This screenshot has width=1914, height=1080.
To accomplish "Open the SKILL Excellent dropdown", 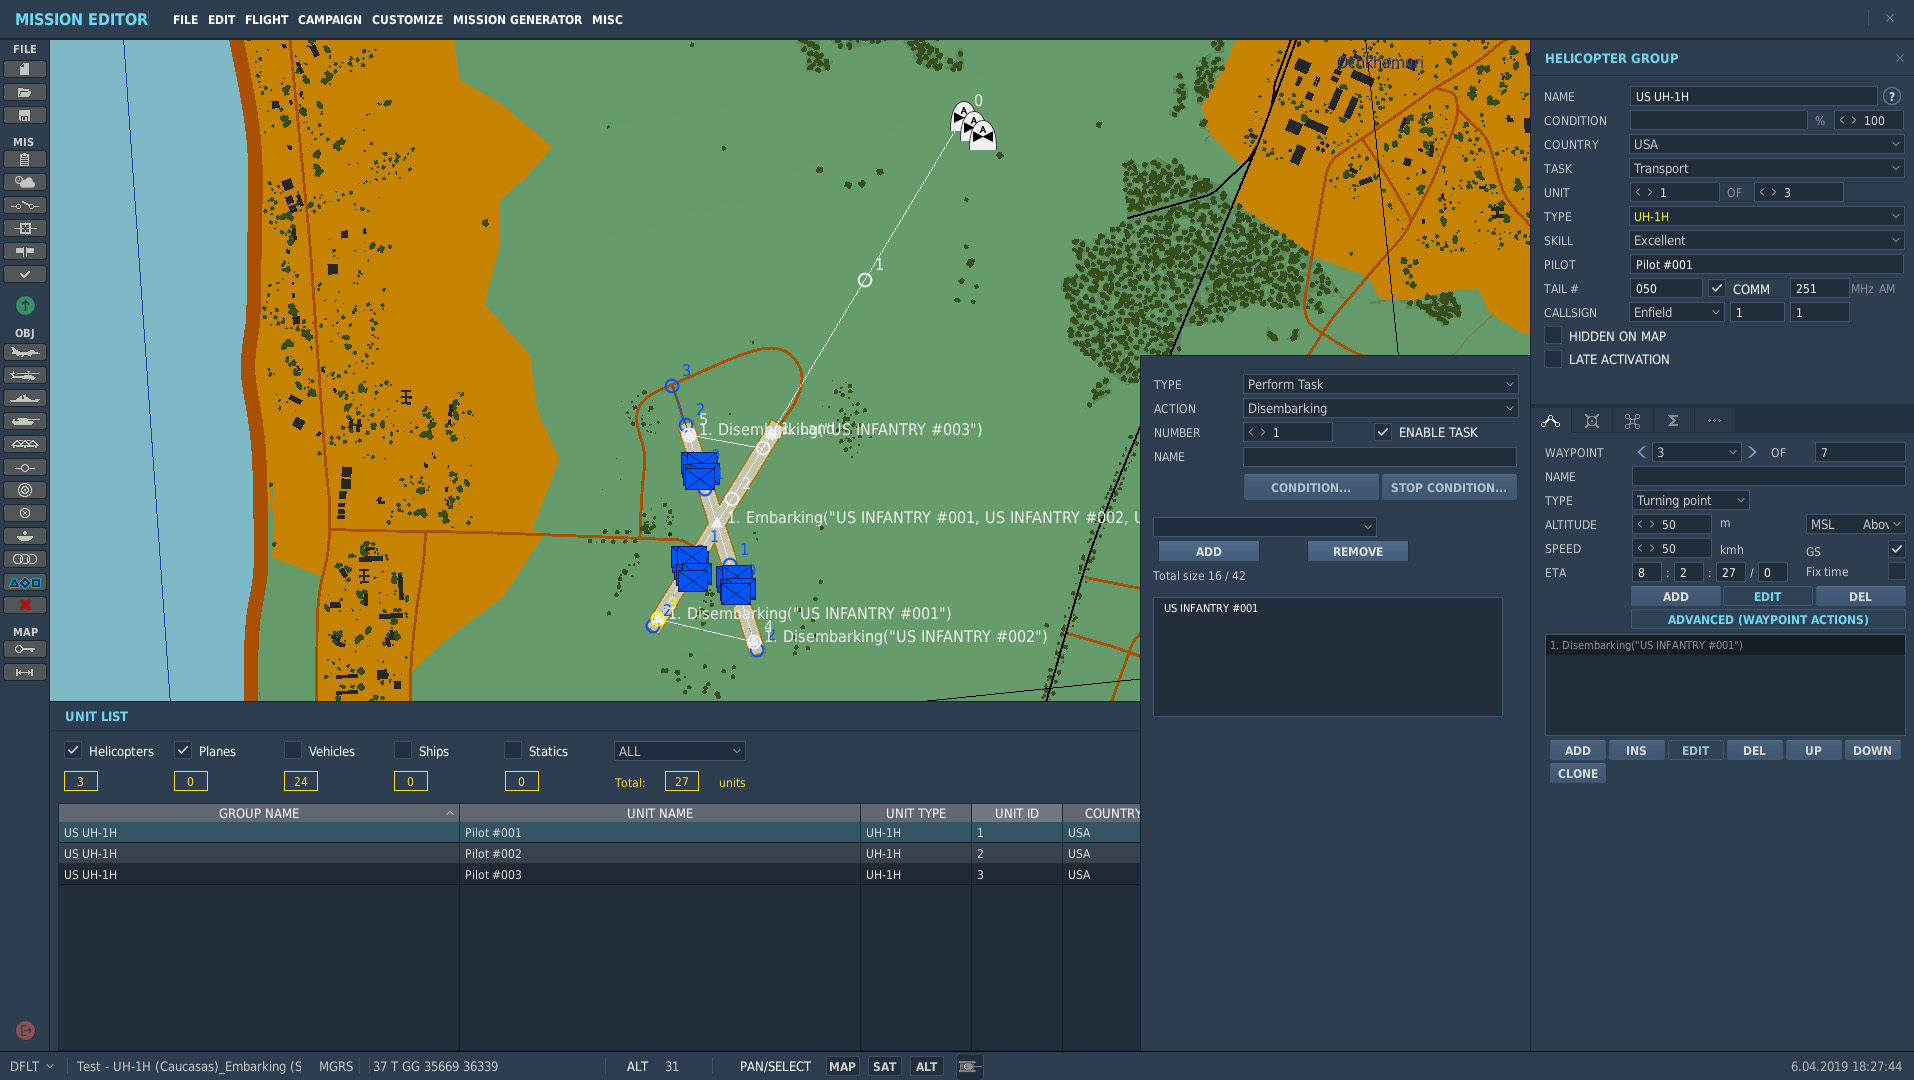I will point(1766,240).
